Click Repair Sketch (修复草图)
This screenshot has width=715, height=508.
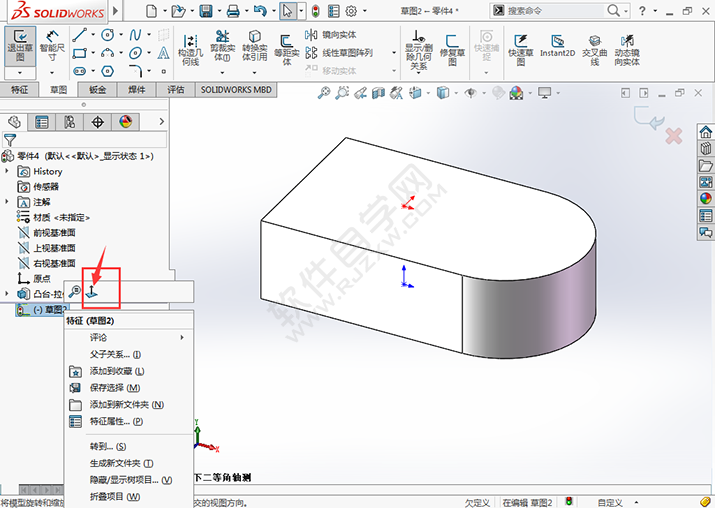click(452, 49)
